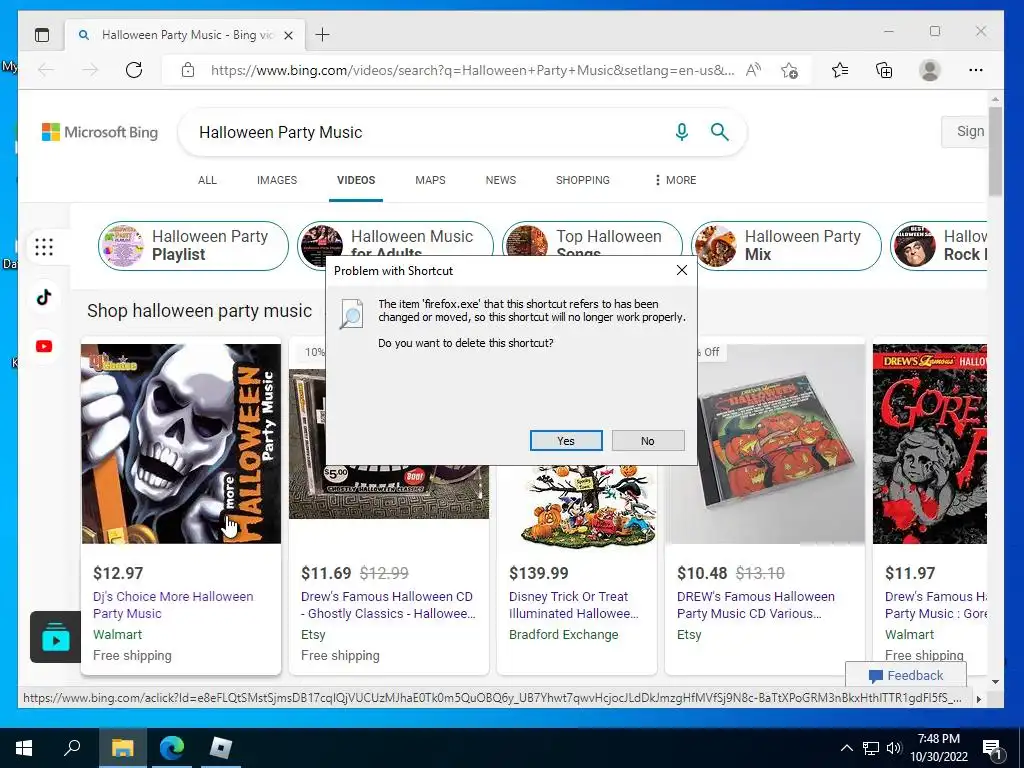This screenshot has width=1024, height=768.
Task: Click the Read aloud icon
Action: pyautogui.click(x=754, y=70)
